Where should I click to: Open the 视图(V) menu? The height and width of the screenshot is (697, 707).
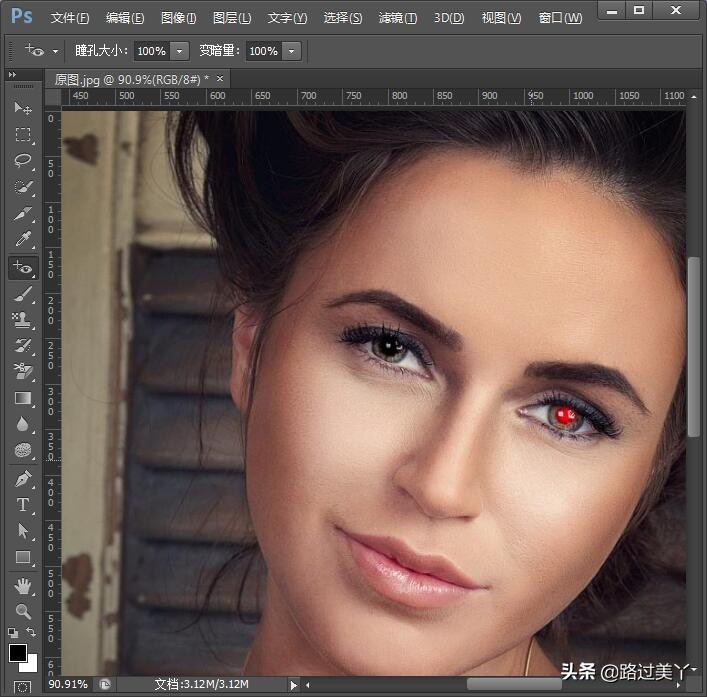point(501,18)
